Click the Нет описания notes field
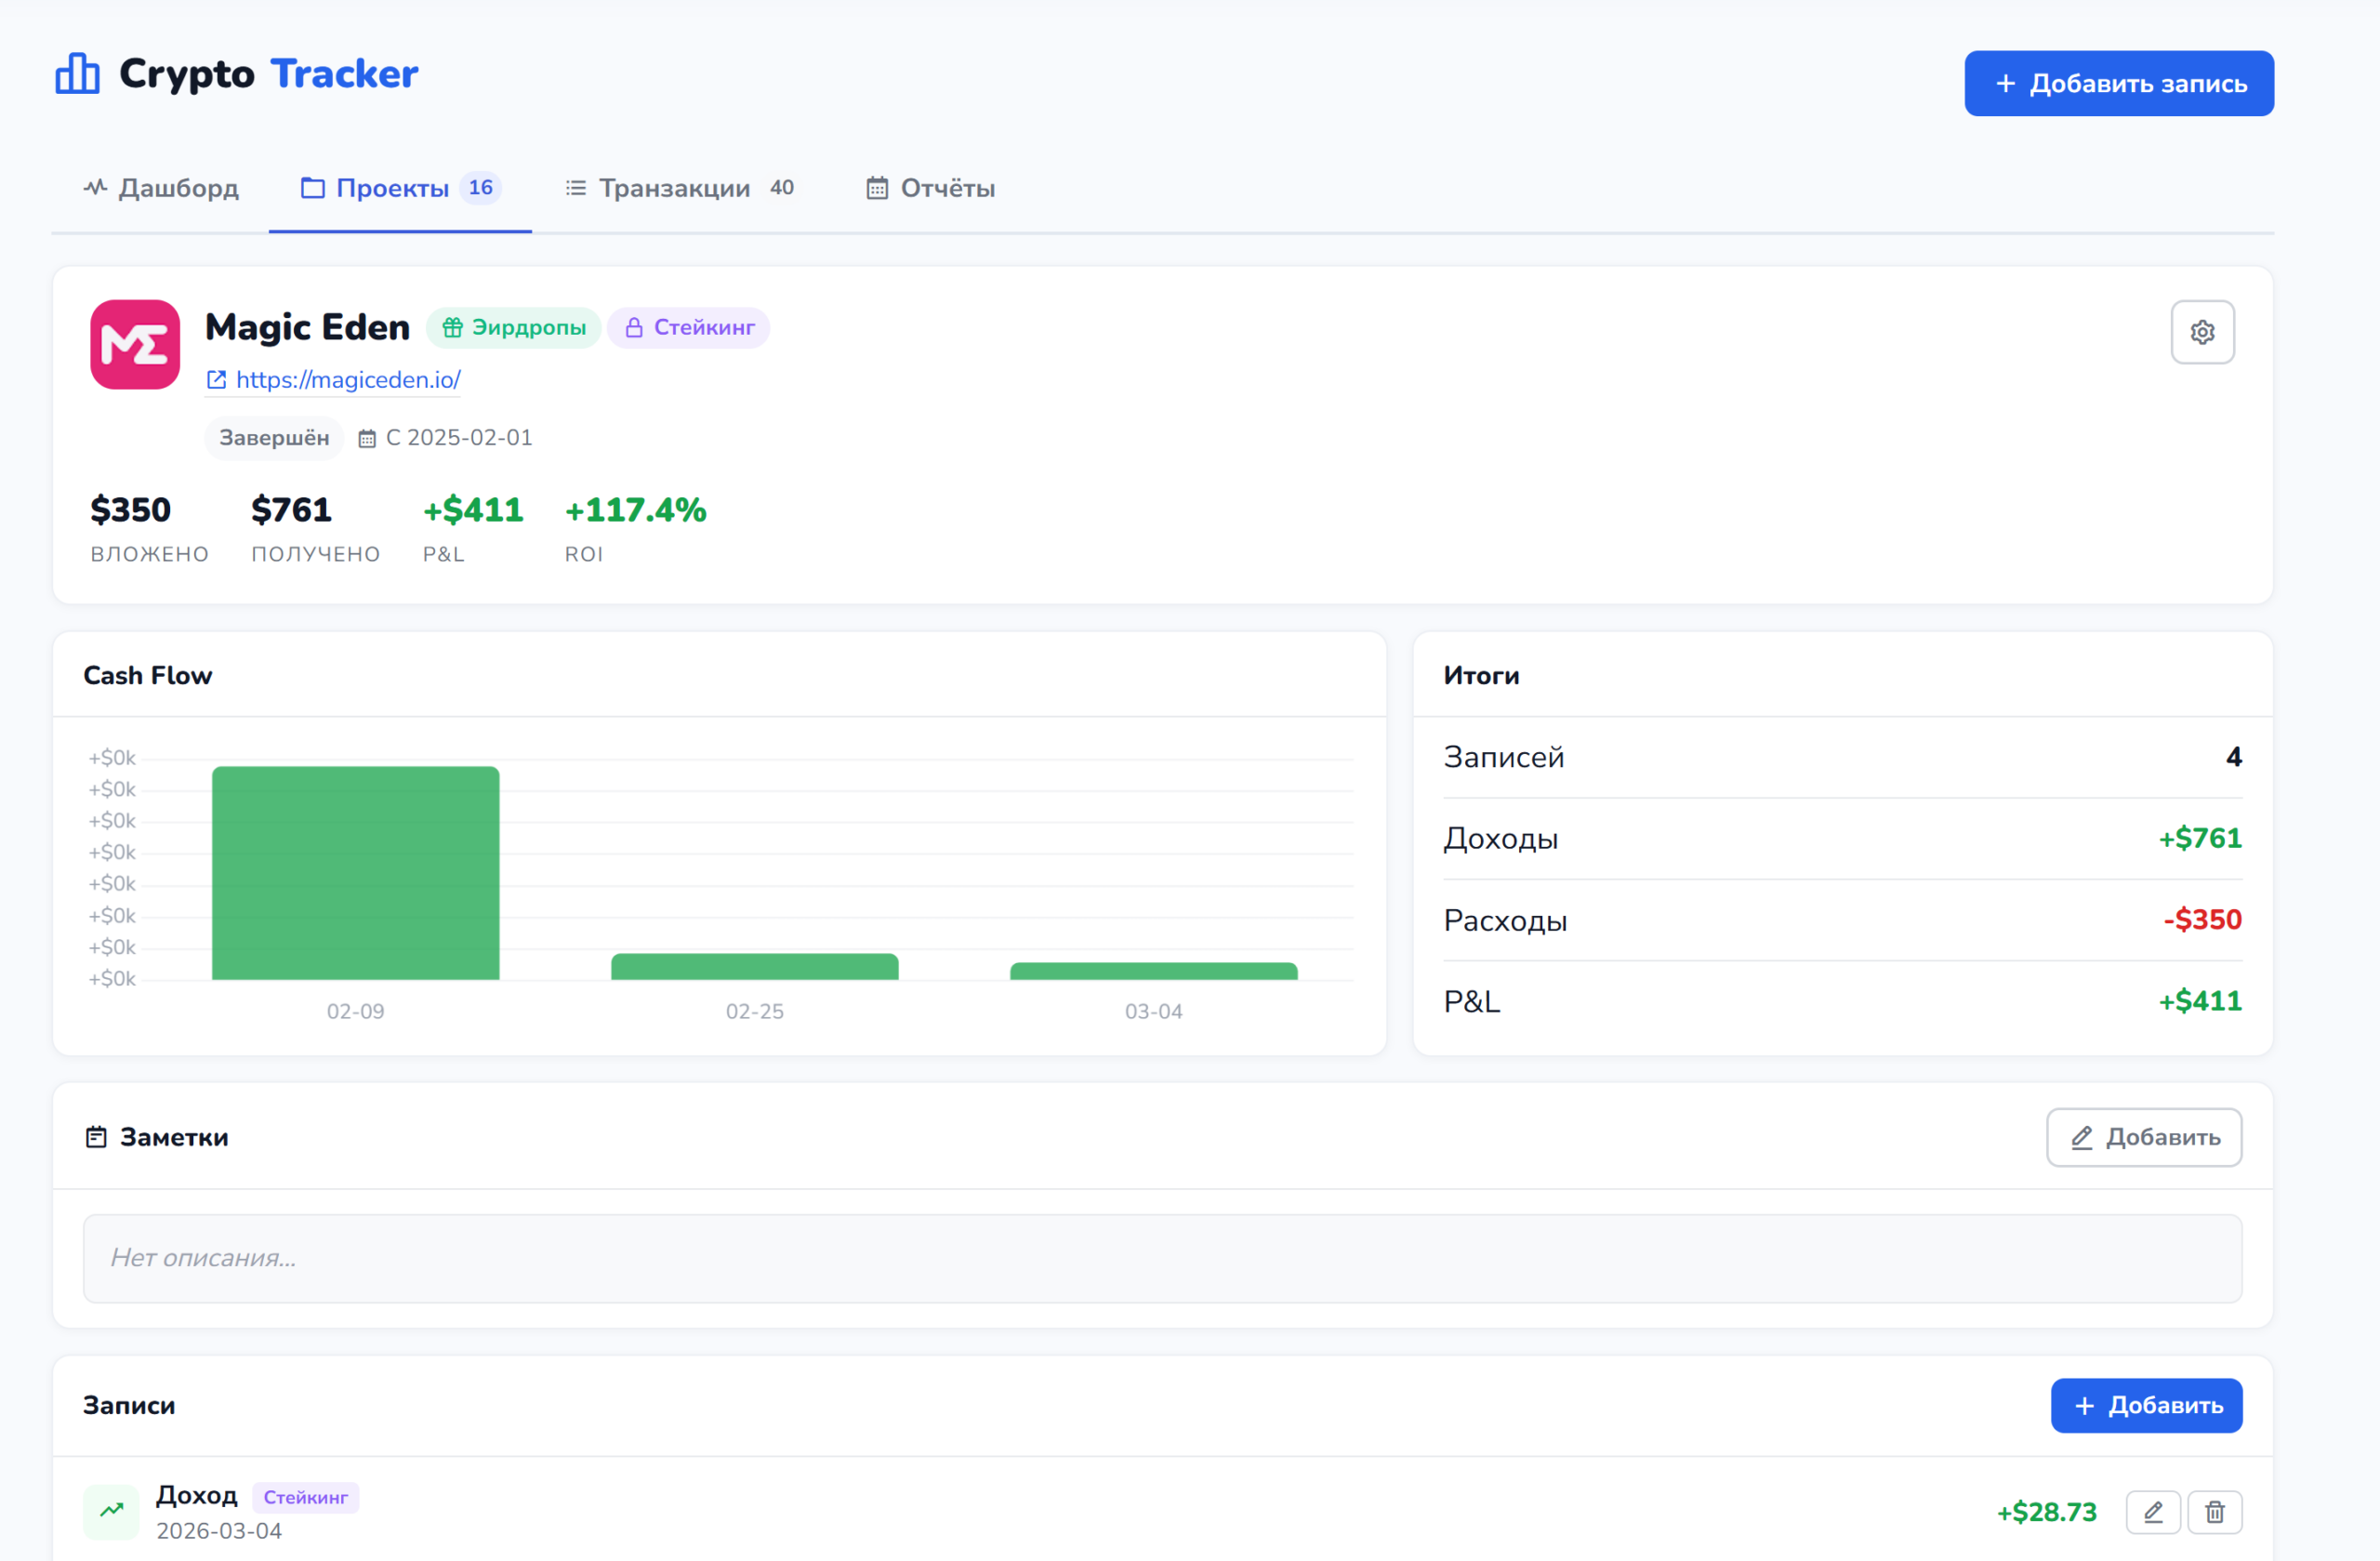 (1162, 1258)
